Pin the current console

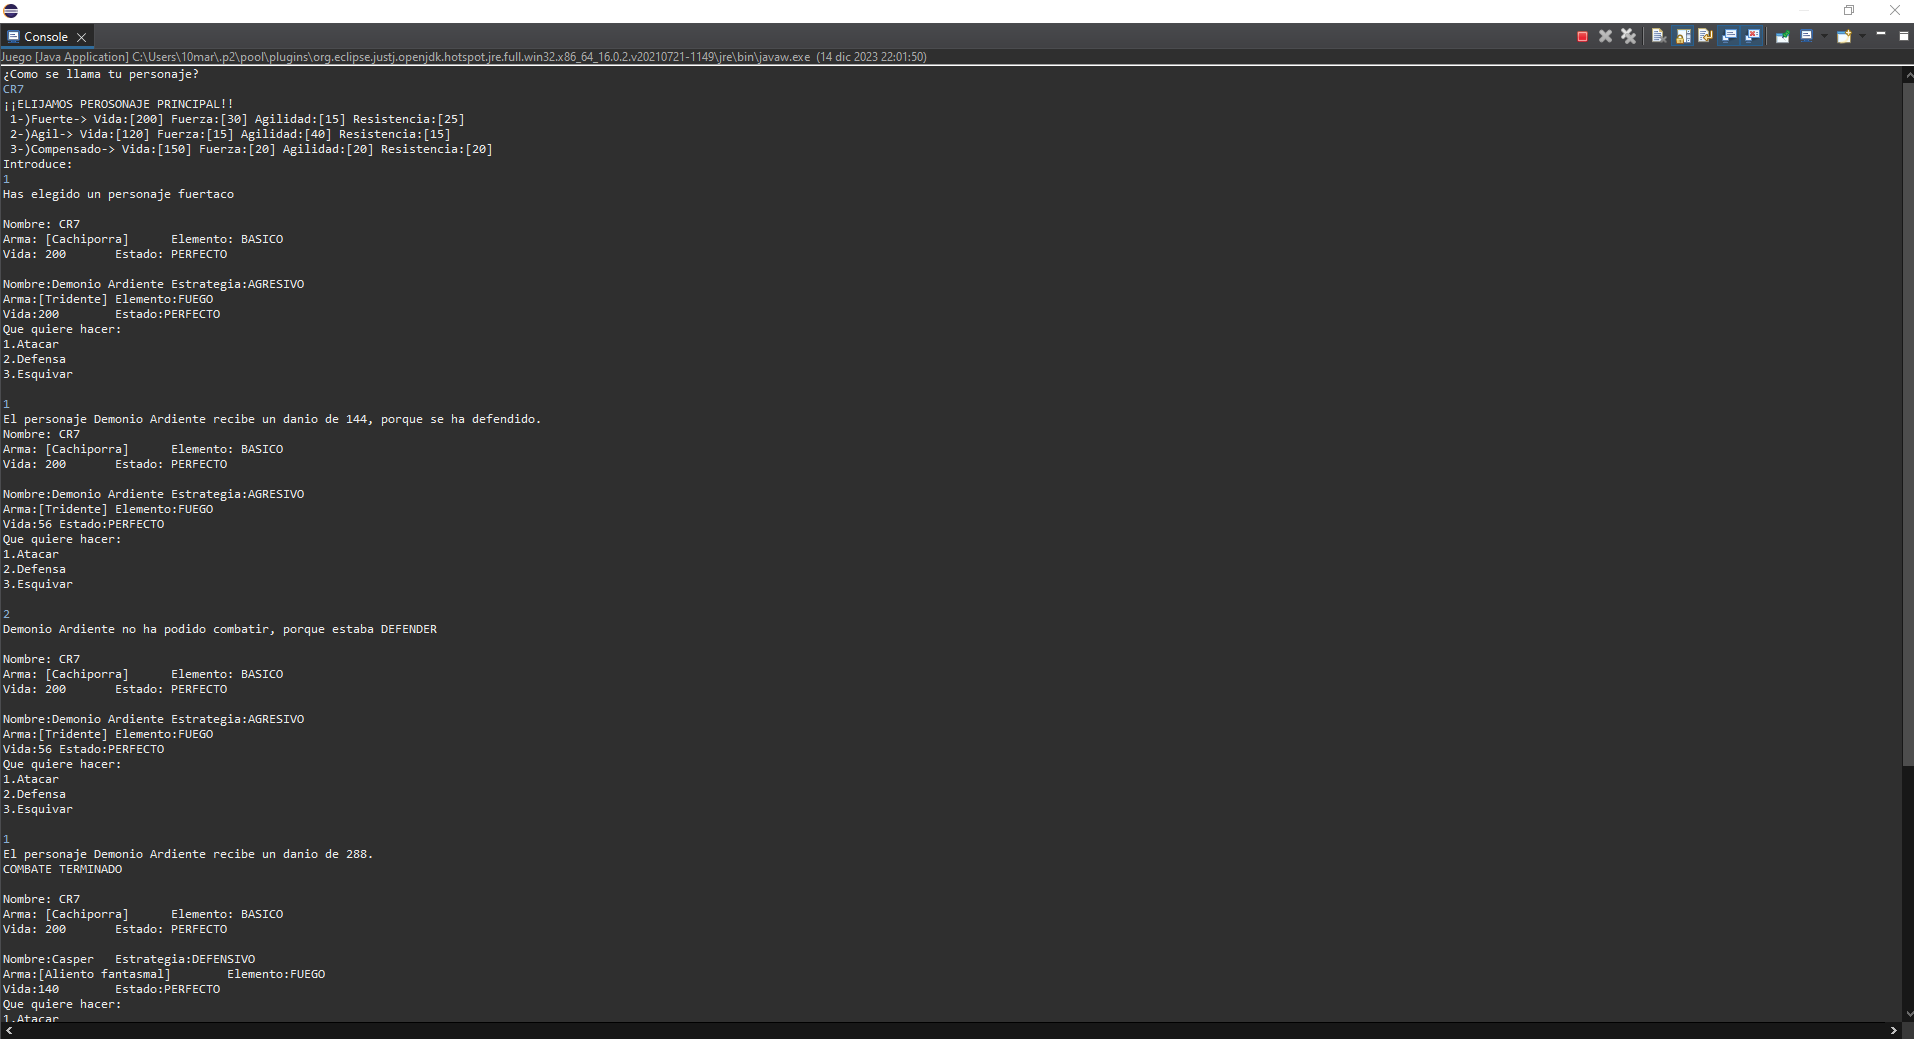tap(1783, 36)
